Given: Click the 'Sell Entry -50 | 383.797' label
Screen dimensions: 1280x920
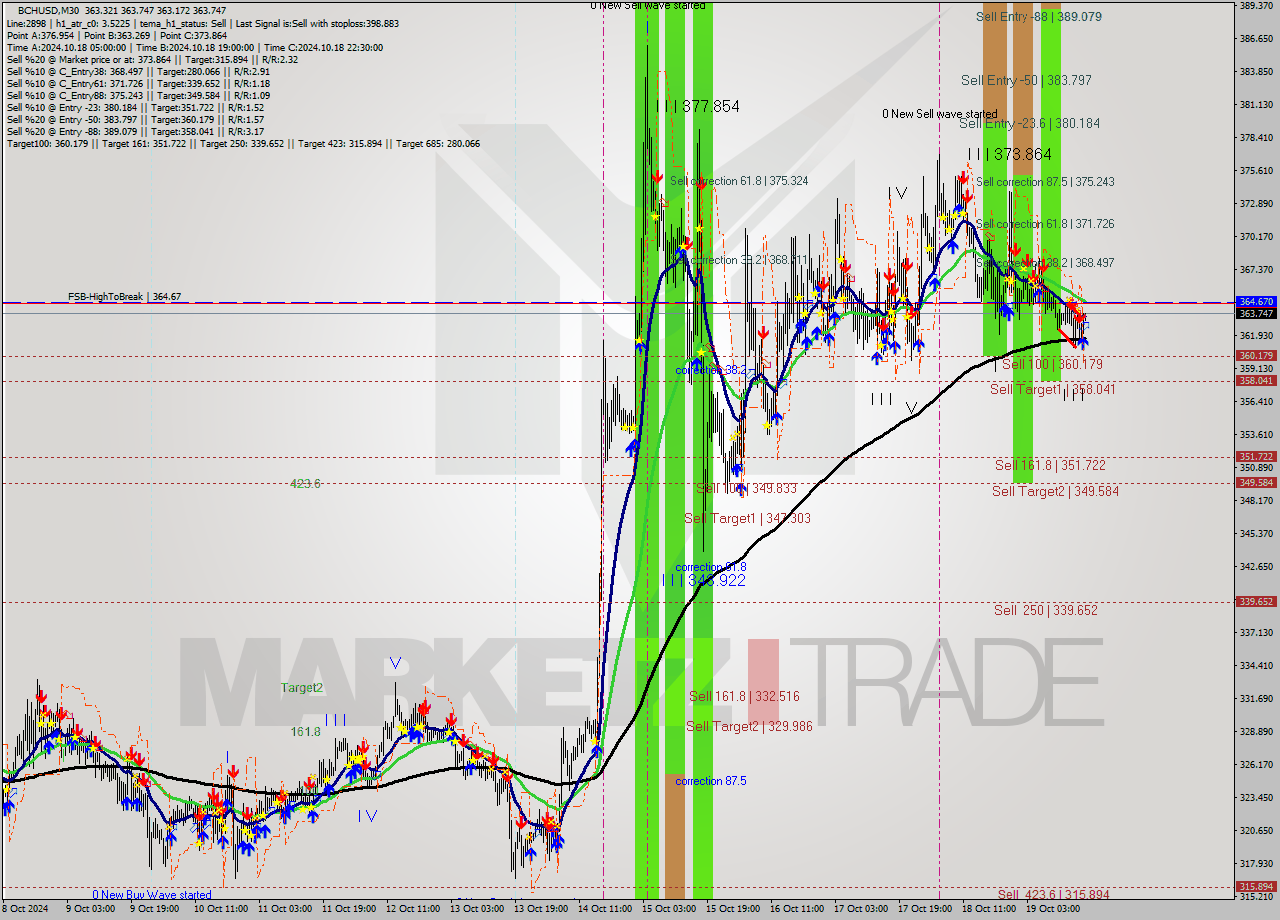Looking at the screenshot, I should pyautogui.click(x=1026, y=80).
